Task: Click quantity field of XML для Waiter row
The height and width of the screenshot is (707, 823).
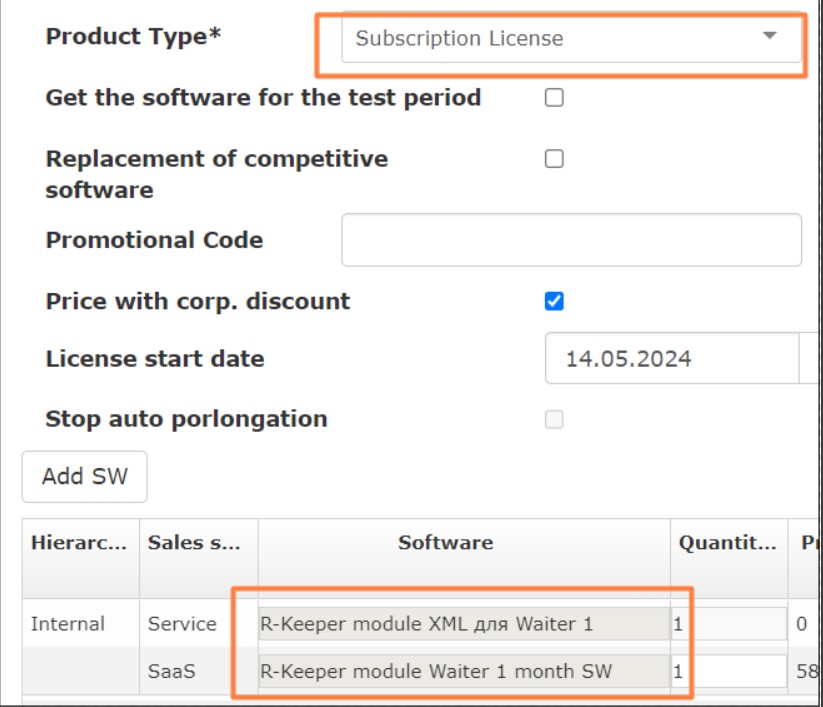Action: pyautogui.click(x=729, y=624)
